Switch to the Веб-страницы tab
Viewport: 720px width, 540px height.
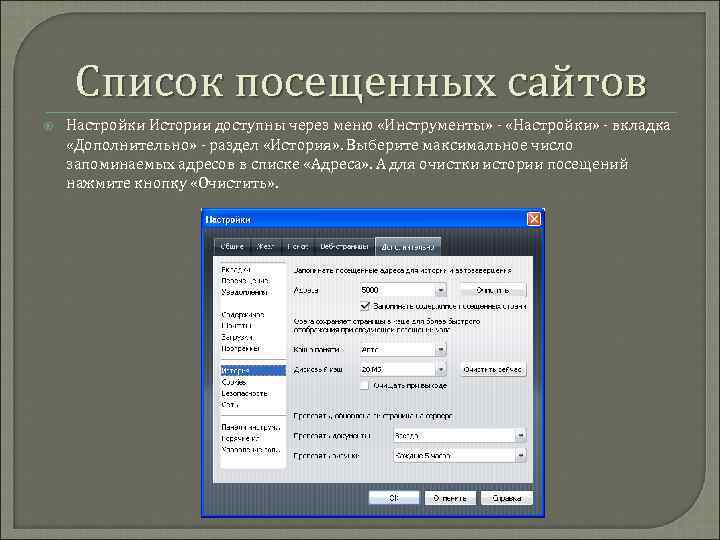pos(344,247)
